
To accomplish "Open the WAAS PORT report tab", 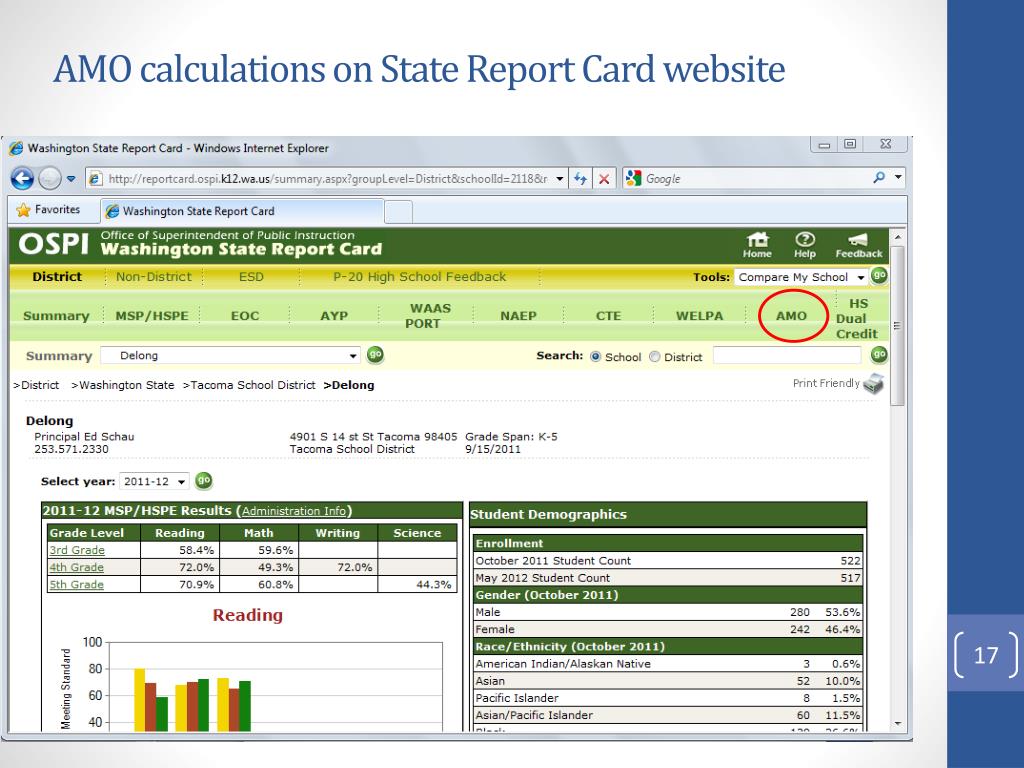I will click(x=428, y=315).
